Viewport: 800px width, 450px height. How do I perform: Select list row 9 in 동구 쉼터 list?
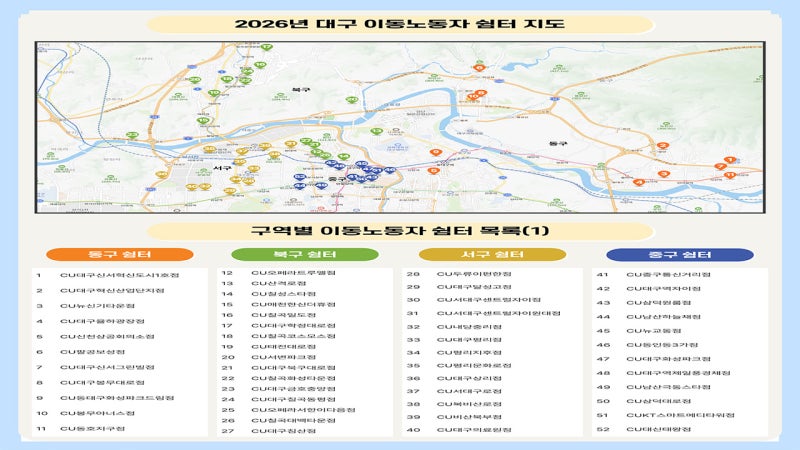click(105, 397)
